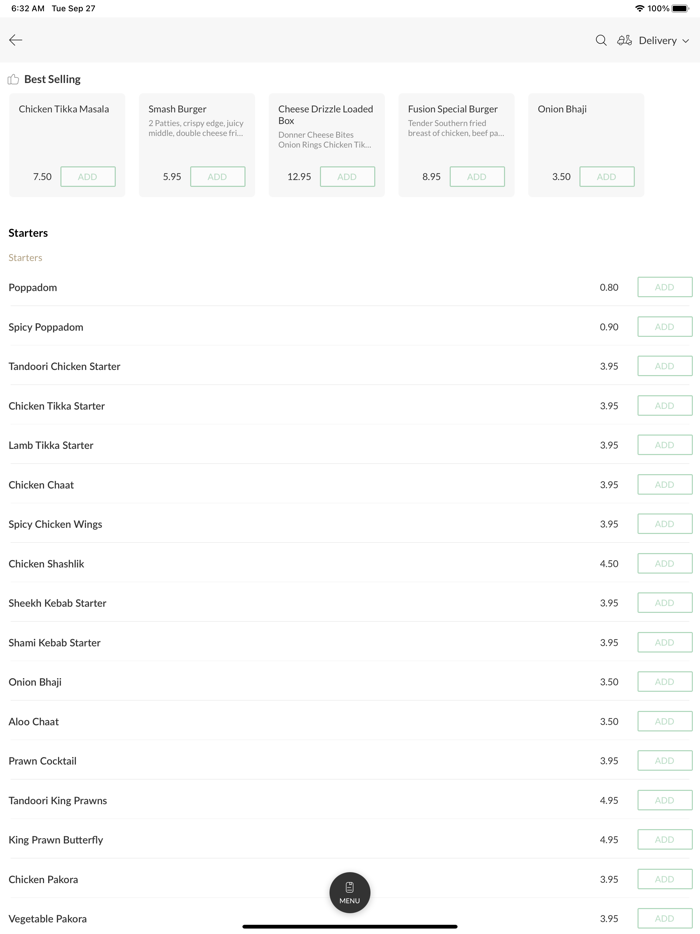Viewport: 700px width, 934px height.
Task: Add Chicken Pakora
Action: point(665,879)
